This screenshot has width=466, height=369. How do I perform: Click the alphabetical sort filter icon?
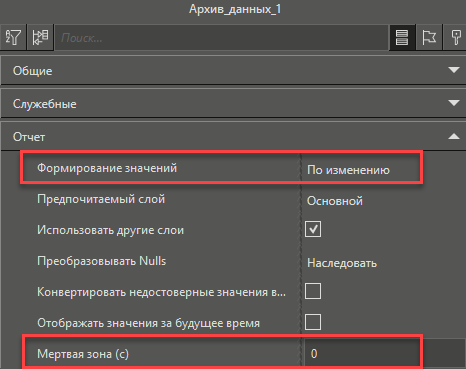point(13,37)
